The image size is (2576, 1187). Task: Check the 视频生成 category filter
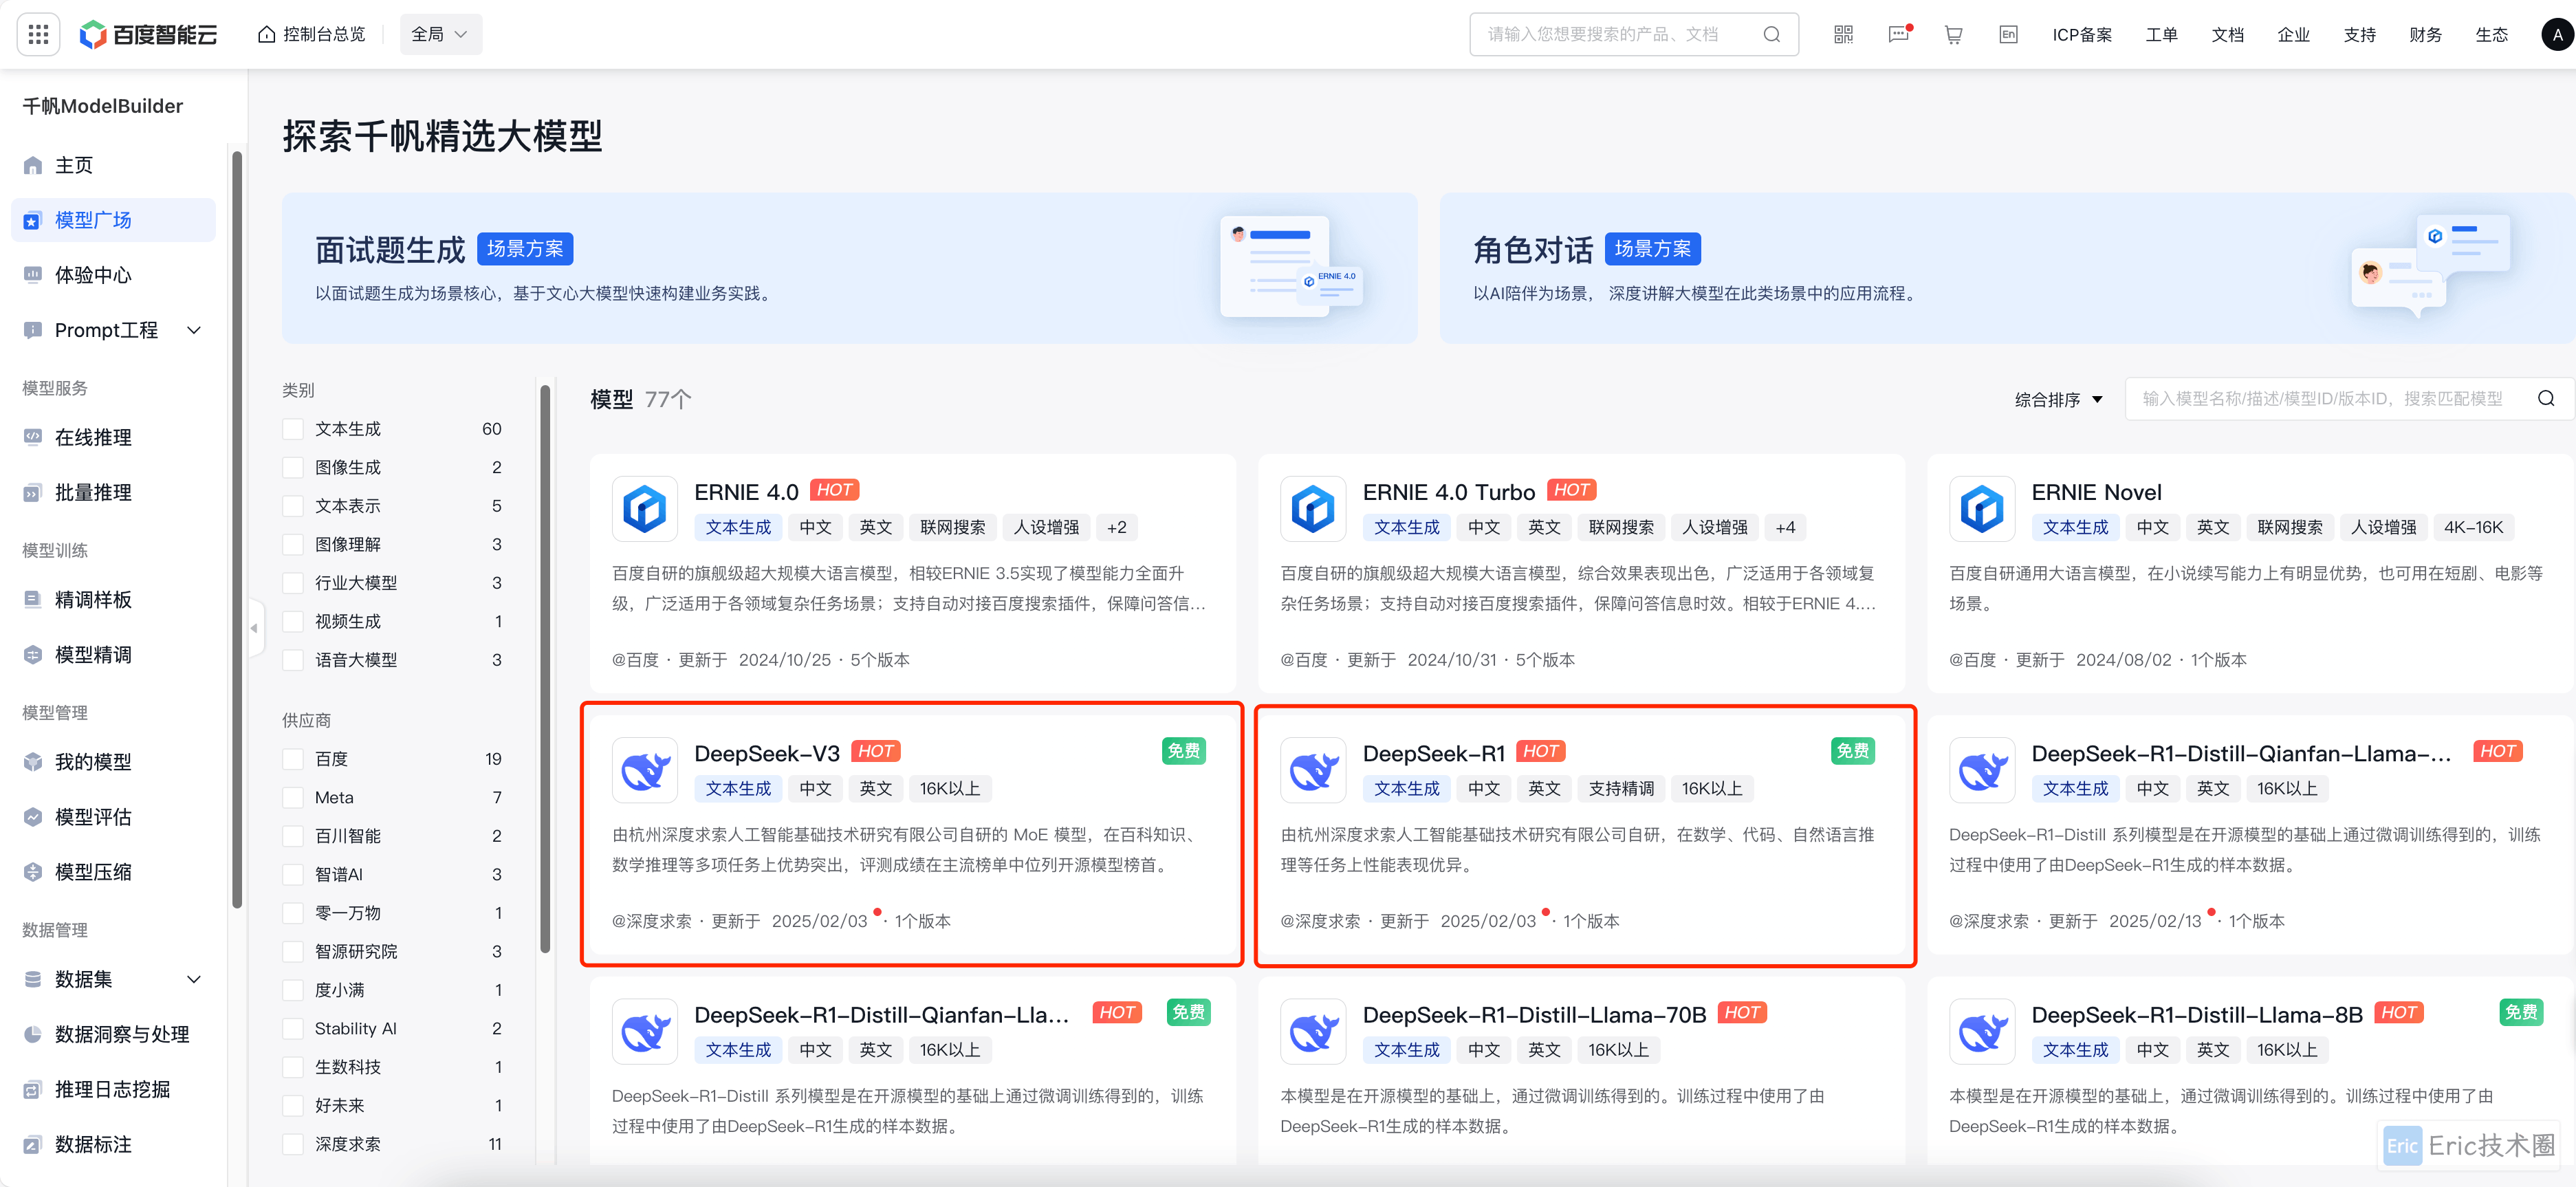(x=293, y=621)
